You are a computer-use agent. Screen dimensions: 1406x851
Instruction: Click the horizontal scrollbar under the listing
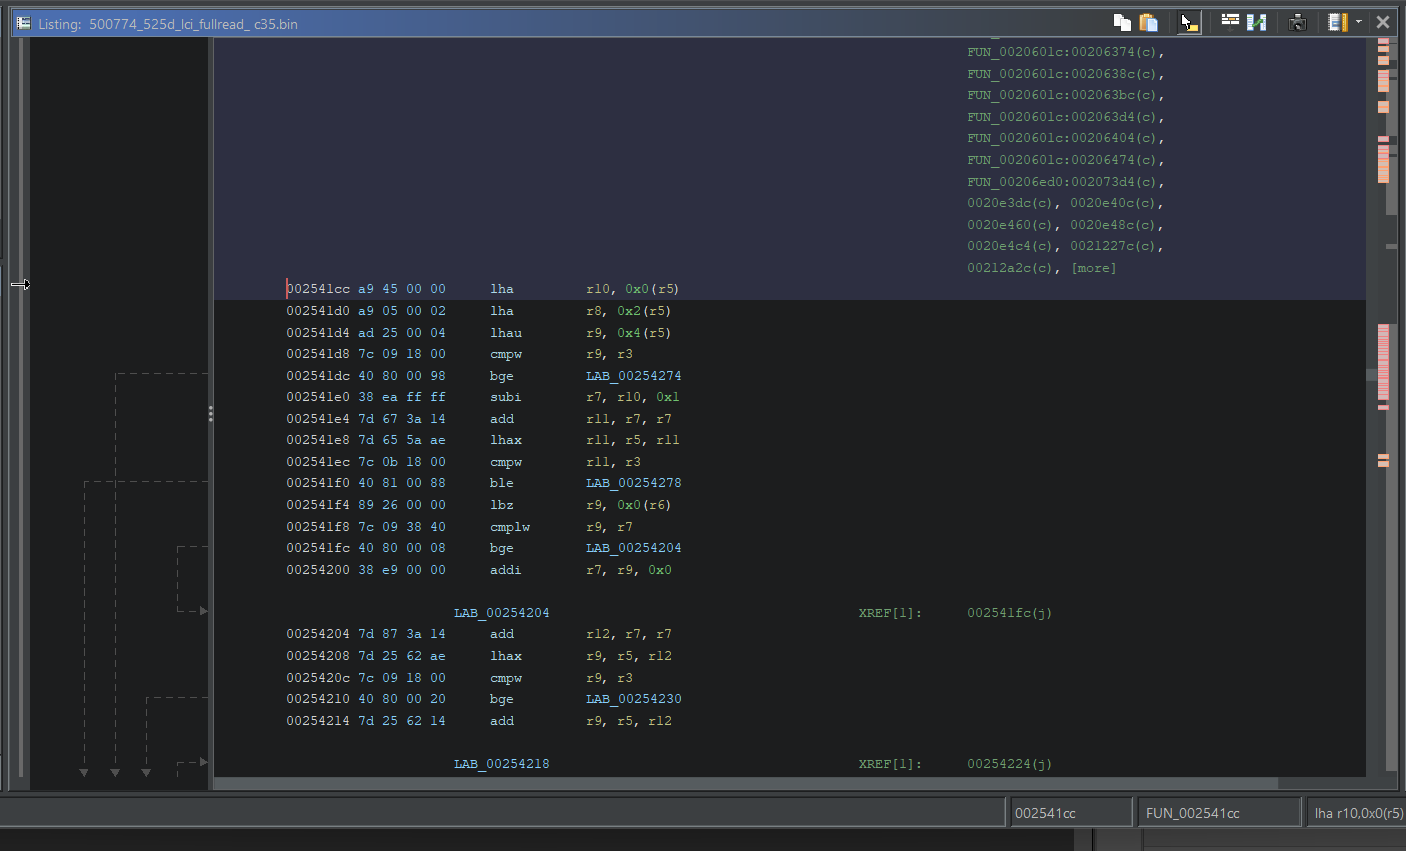click(745, 783)
